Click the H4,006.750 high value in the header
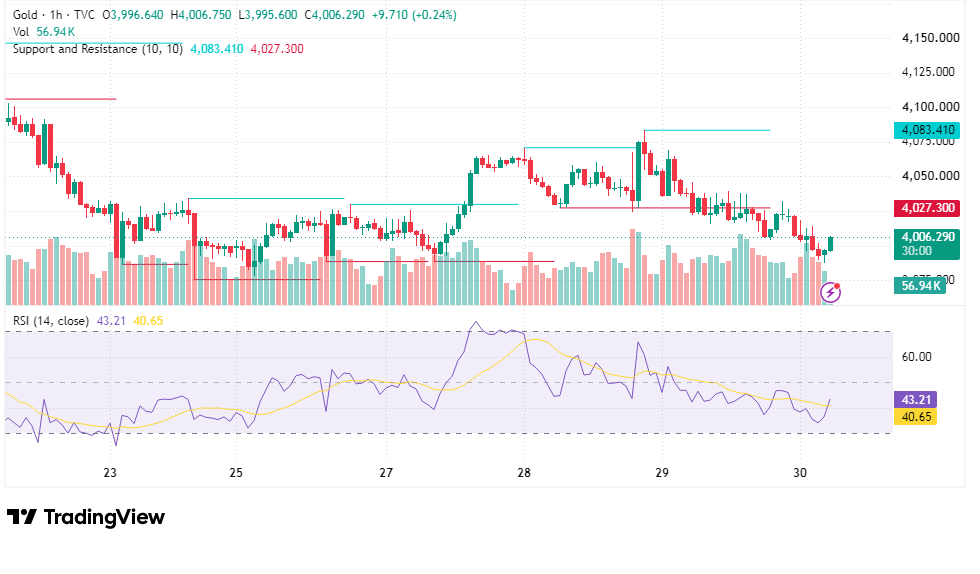Viewport: 980px width, 574px height. [201, 14]
